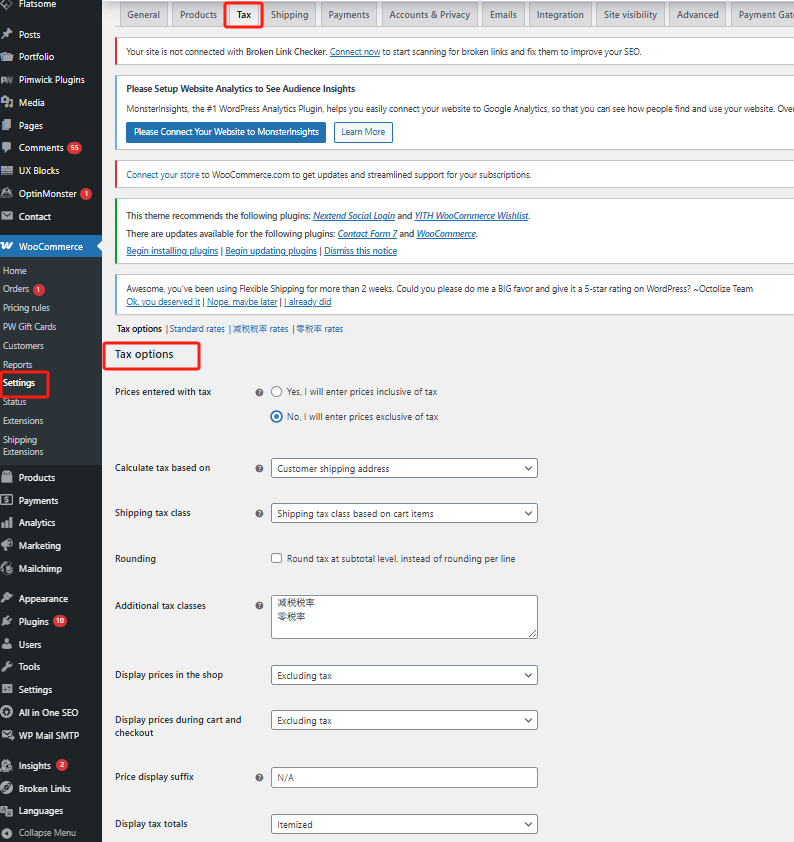
Task: Click the Payments dollar icon
Action: click(x=7, y=500)
